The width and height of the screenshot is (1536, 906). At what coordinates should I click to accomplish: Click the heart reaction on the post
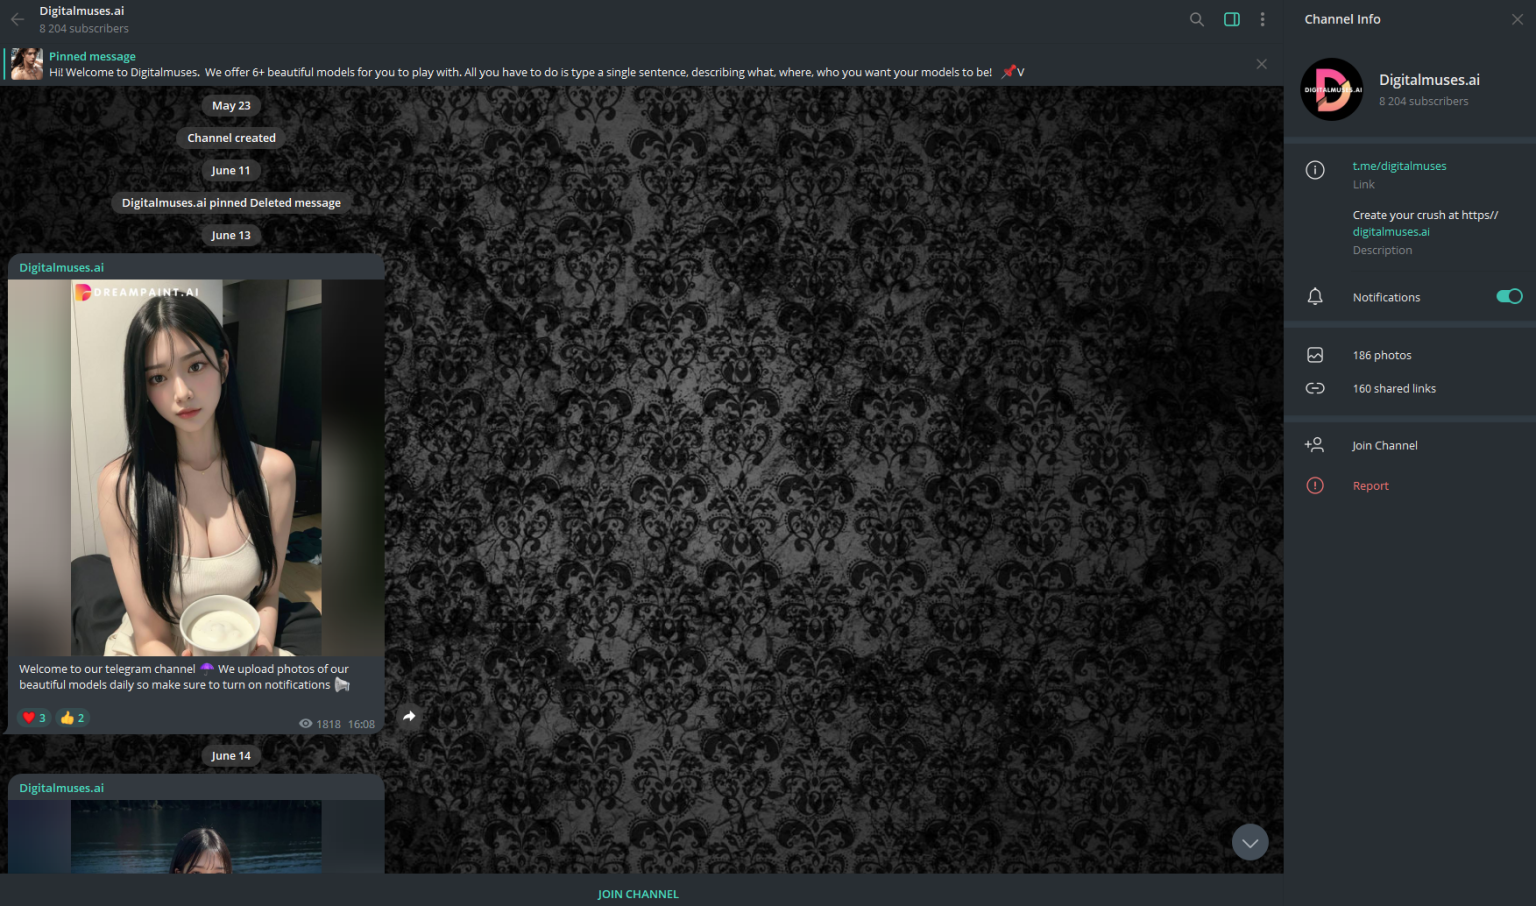point(34,717)
